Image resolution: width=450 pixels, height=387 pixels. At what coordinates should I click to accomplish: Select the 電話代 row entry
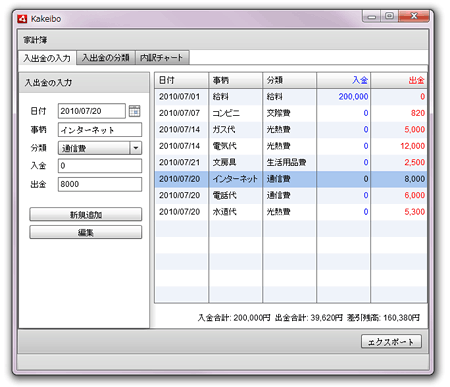point(224,195)
